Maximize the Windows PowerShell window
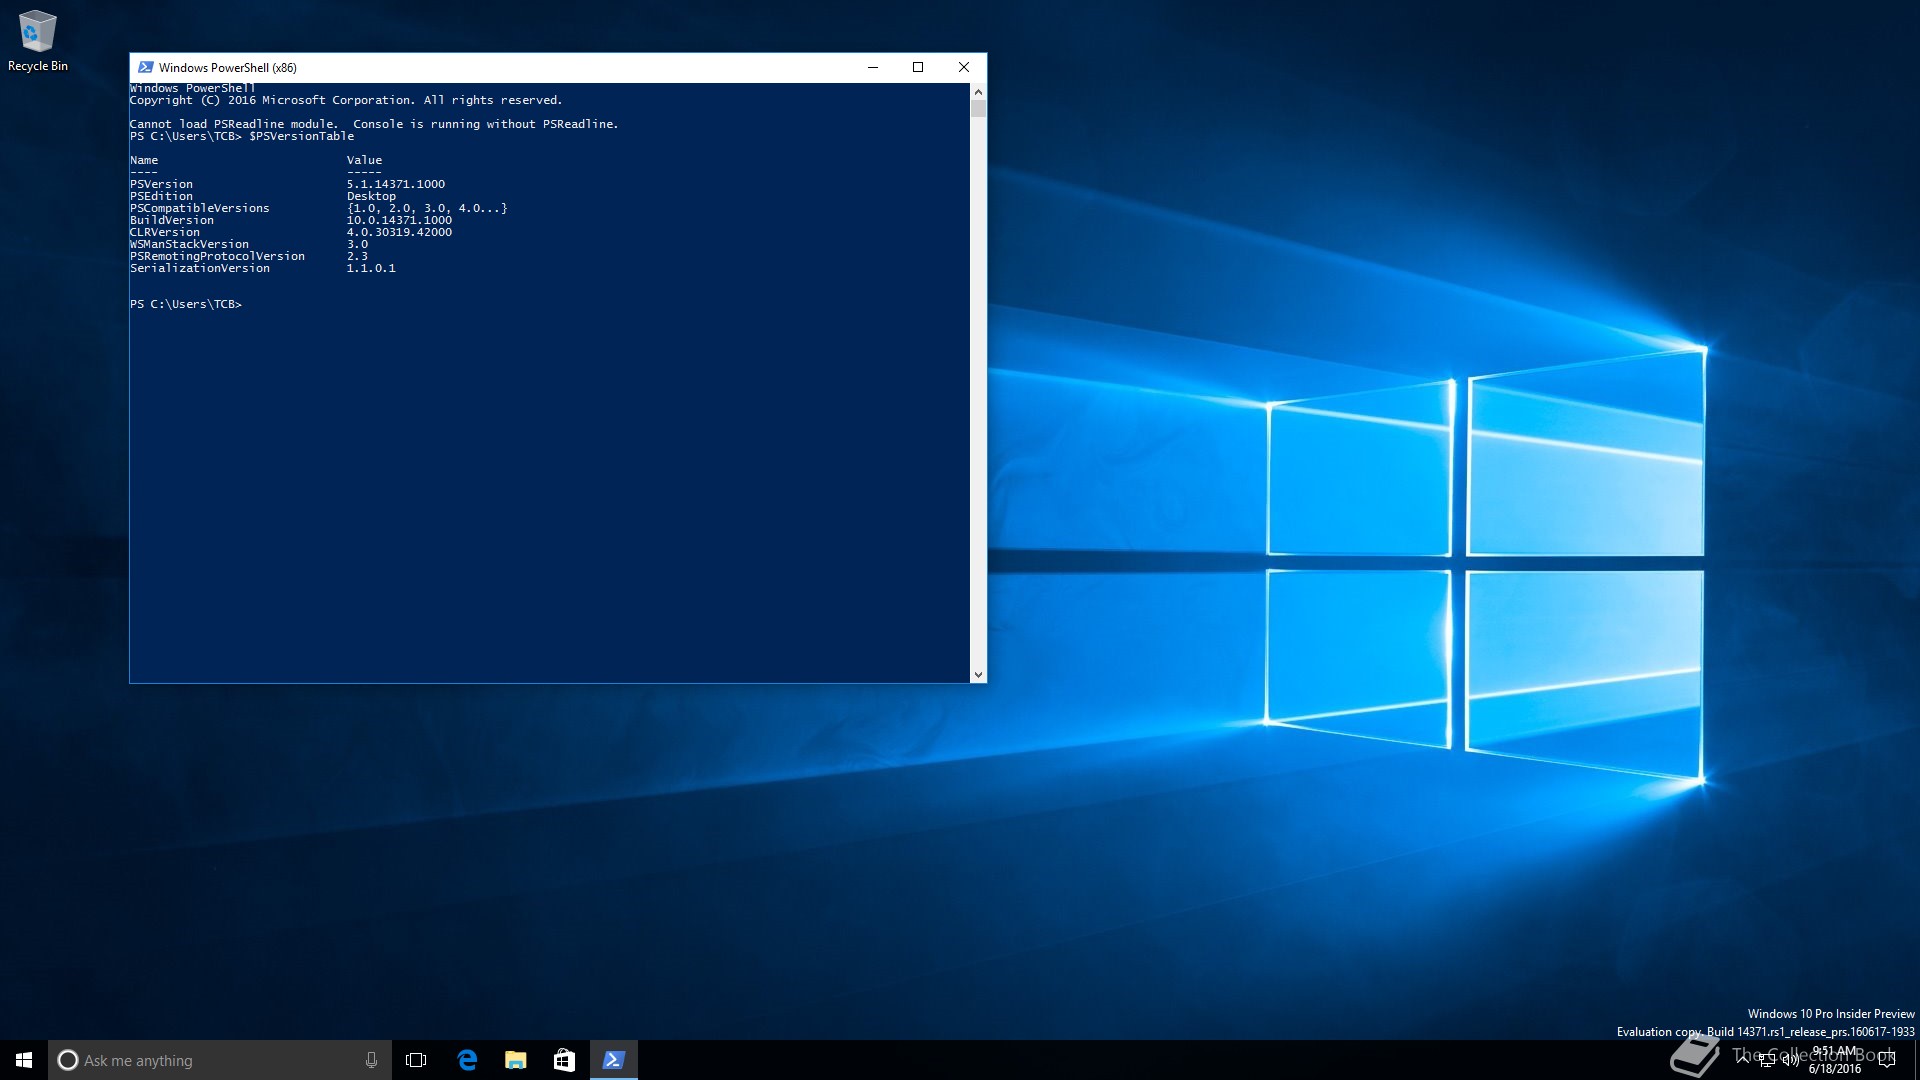This screenshot has height=1080, width=1920. tap(918, 67)
